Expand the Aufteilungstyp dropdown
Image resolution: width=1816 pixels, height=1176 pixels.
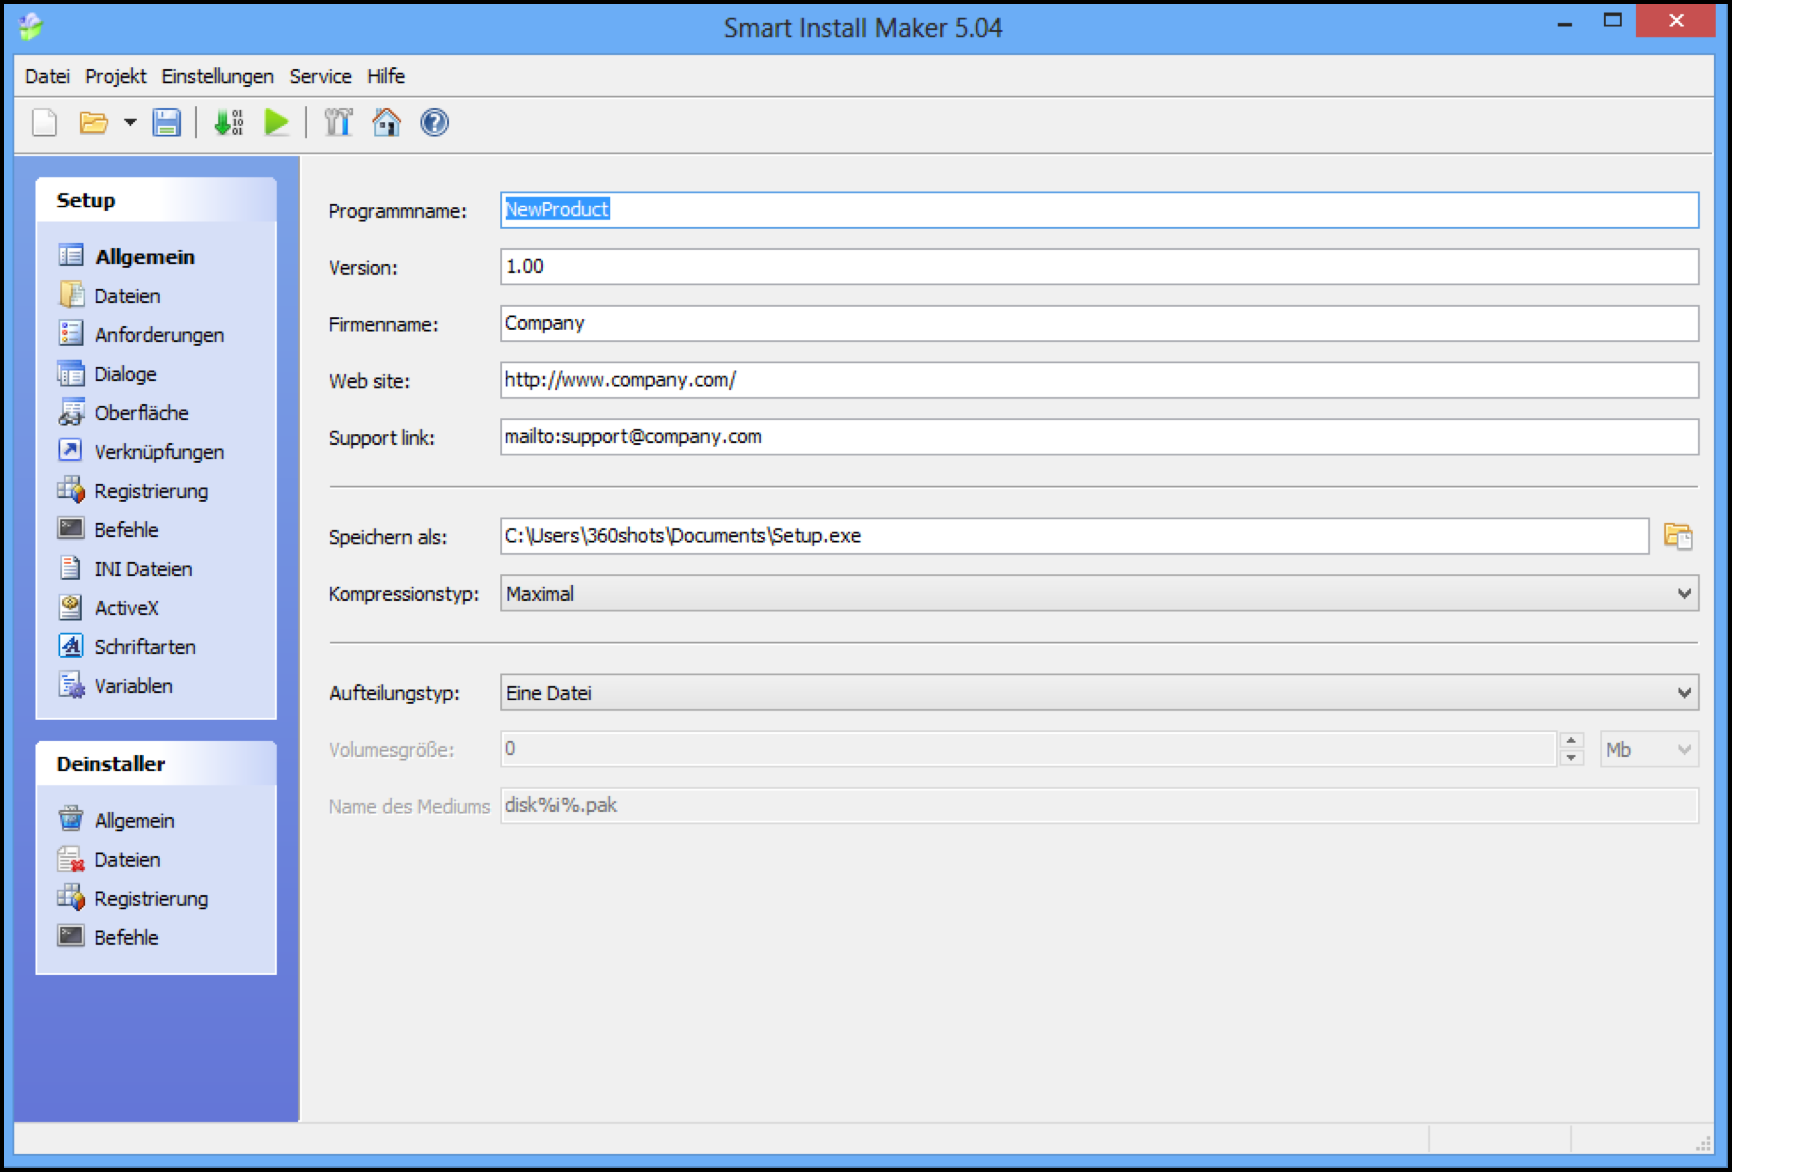[1684, 693]
